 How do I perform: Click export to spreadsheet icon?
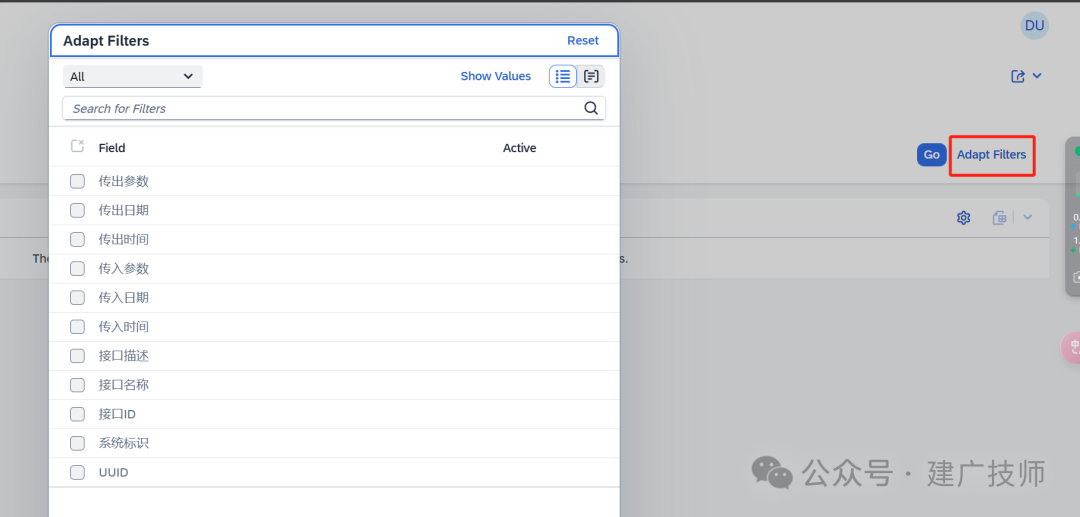click(x=999, y=218)
